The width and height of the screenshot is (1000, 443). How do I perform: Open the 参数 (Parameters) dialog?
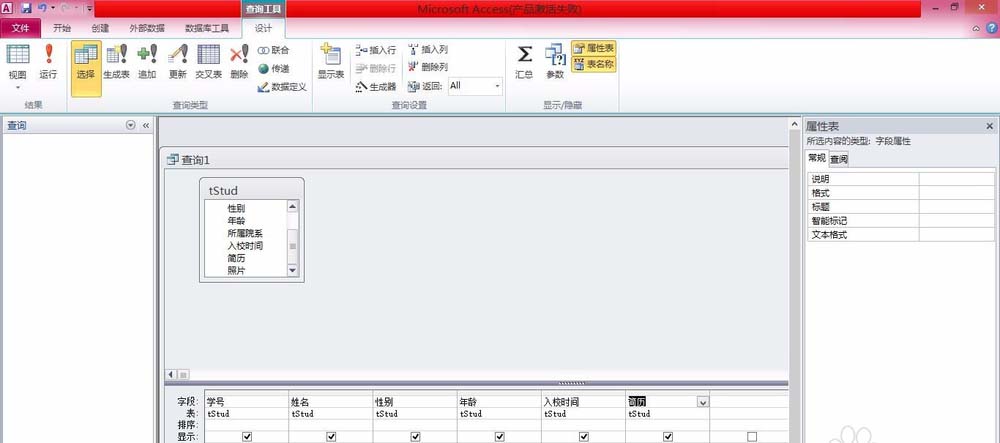pos(555,62)
